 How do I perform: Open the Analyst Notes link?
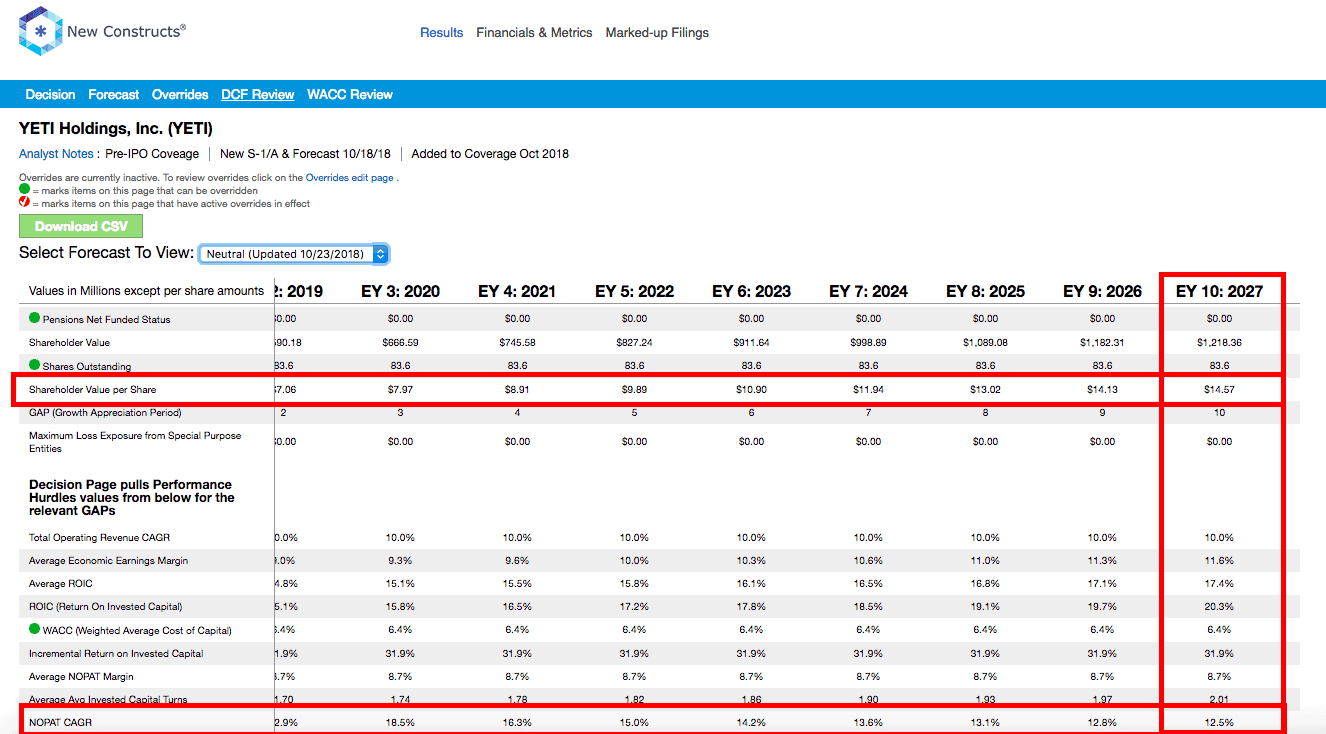pos(56,154)
